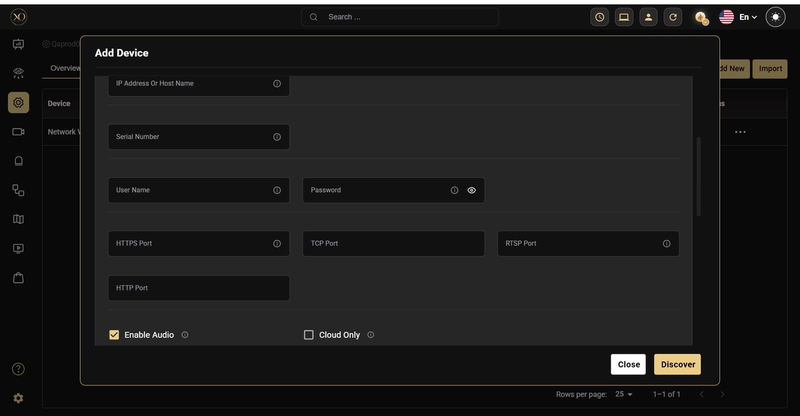Screen dimensions: 800x416
Task: Open the eye monitoring sidebar icon
Action: 18,73
